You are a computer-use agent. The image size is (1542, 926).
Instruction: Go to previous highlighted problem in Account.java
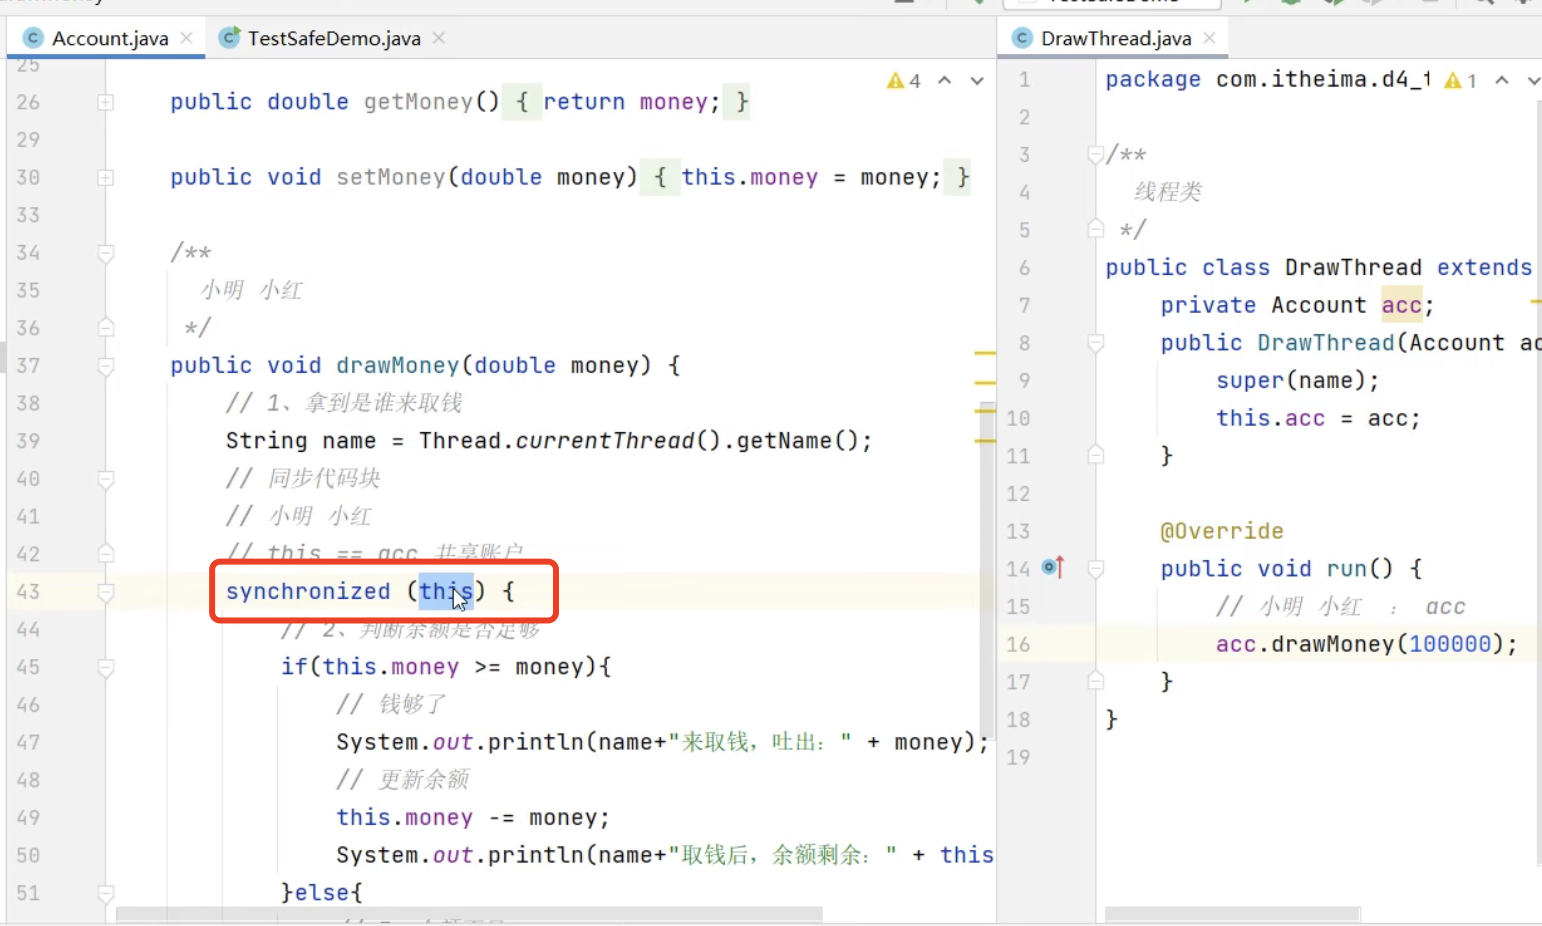[945, 80]
